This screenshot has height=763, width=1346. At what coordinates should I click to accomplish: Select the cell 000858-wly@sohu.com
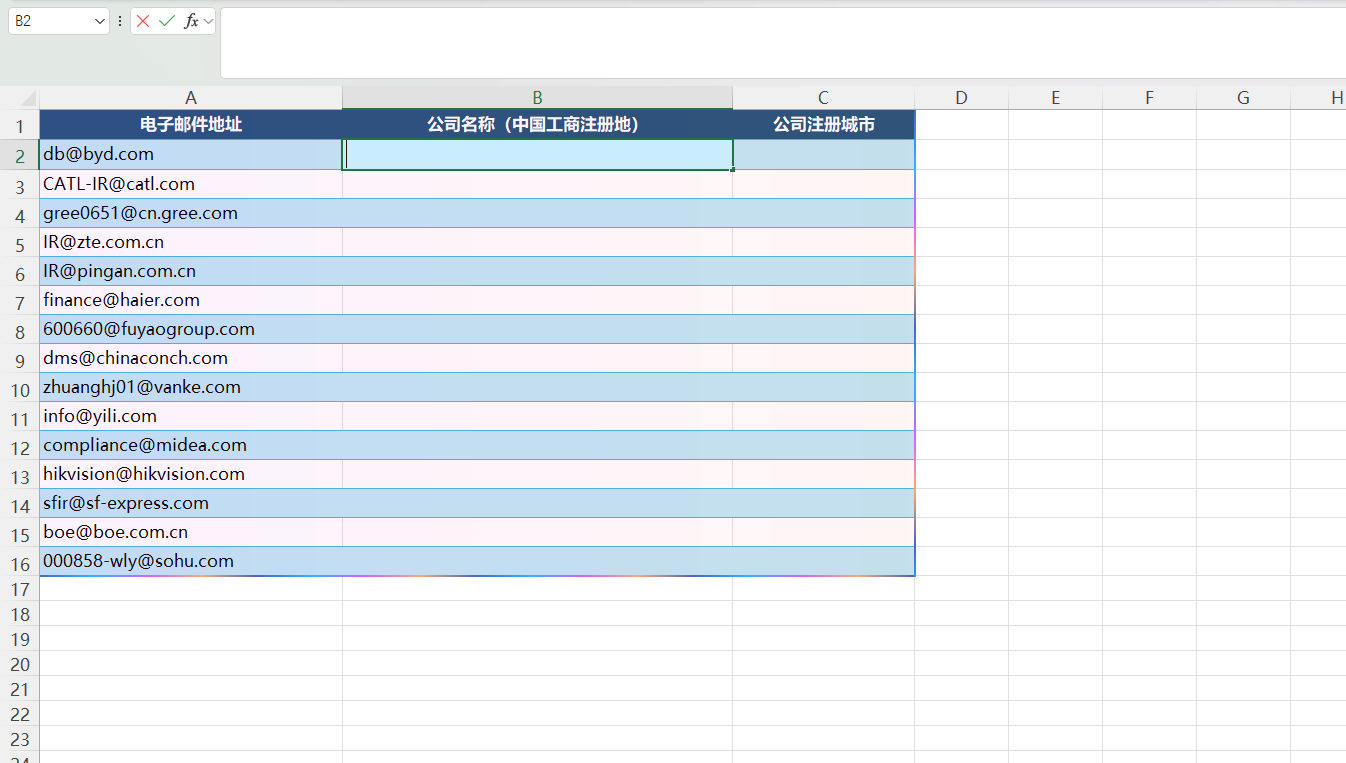click(191, 561)
